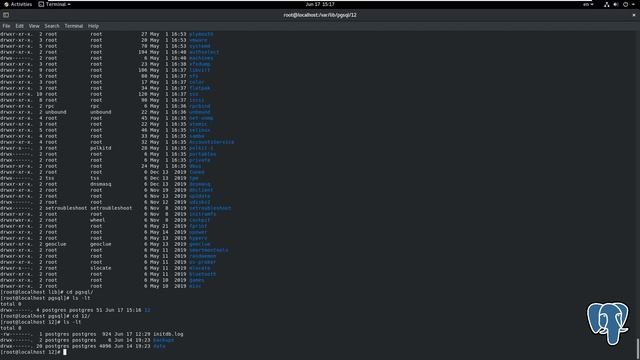This screenshot has height=360, width=640.
Task: Click the blue 'dhclient' directory name
Action: (x=201, y=190)
